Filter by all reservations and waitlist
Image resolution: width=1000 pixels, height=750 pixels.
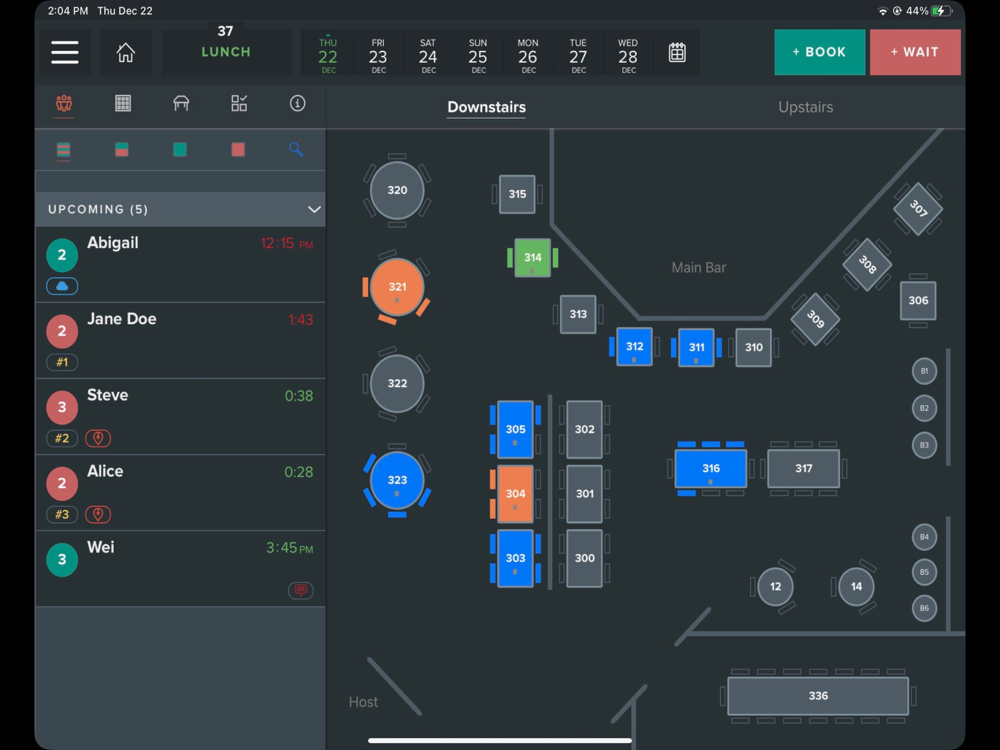pyautogui.click(x=64, y=150)
